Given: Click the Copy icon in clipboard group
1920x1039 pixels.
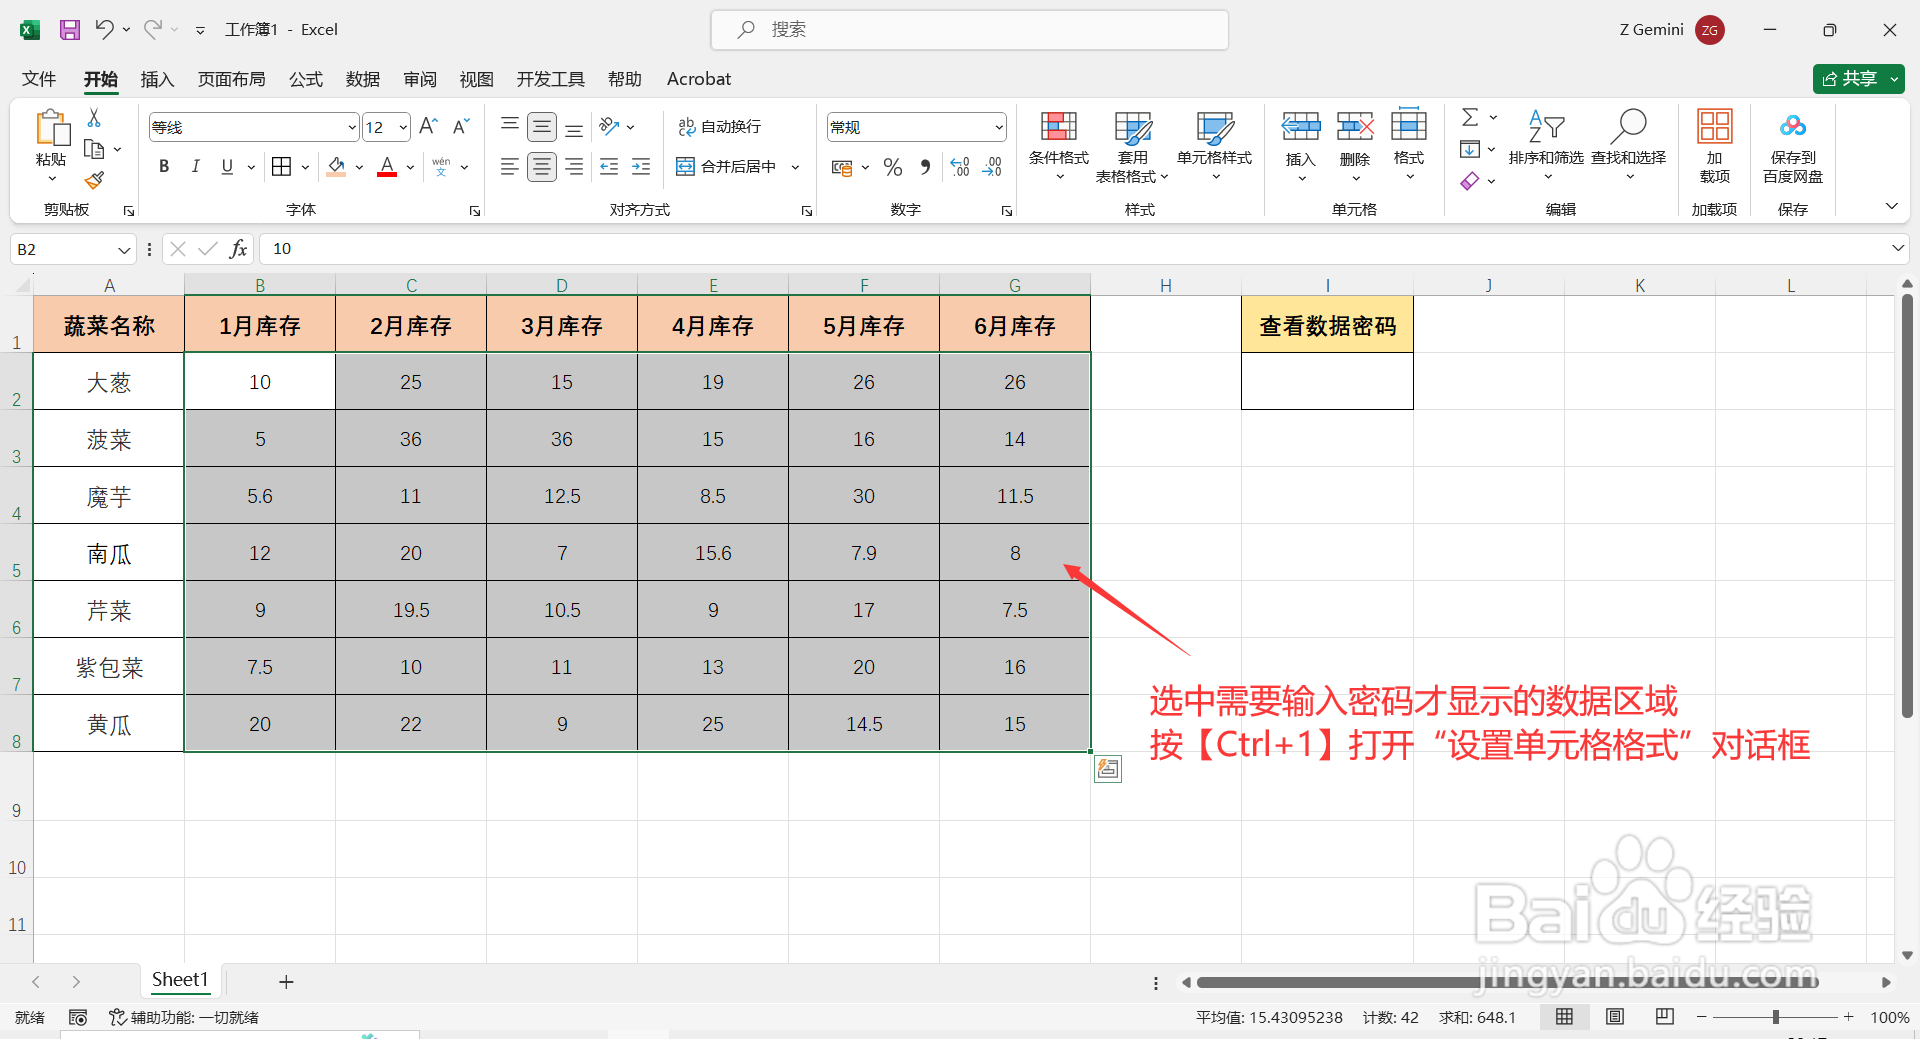Looking at the screenshot, I should click(x=94, y=149).
